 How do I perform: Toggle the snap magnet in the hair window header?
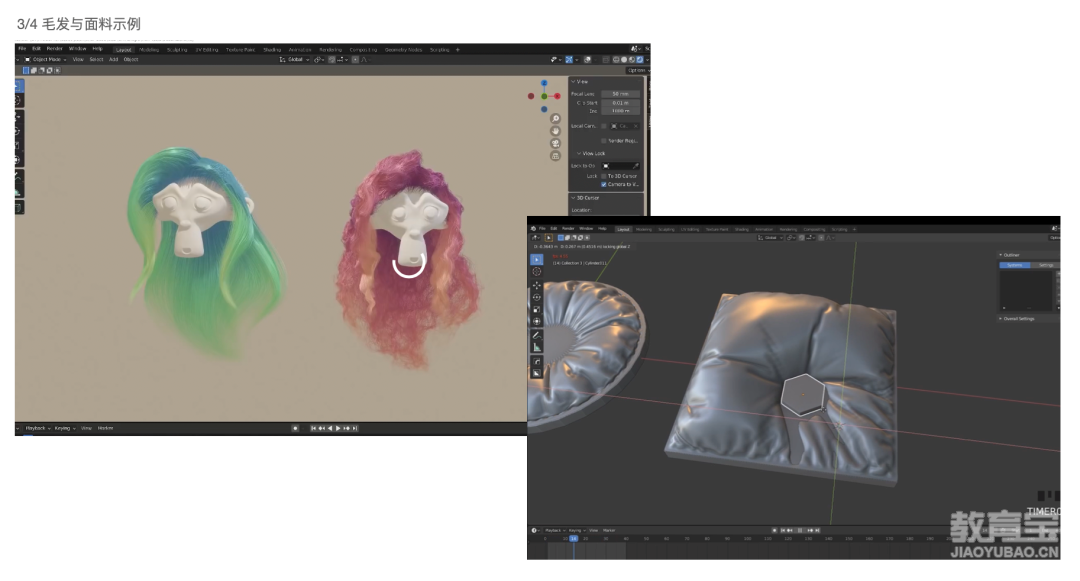point(332,60)
